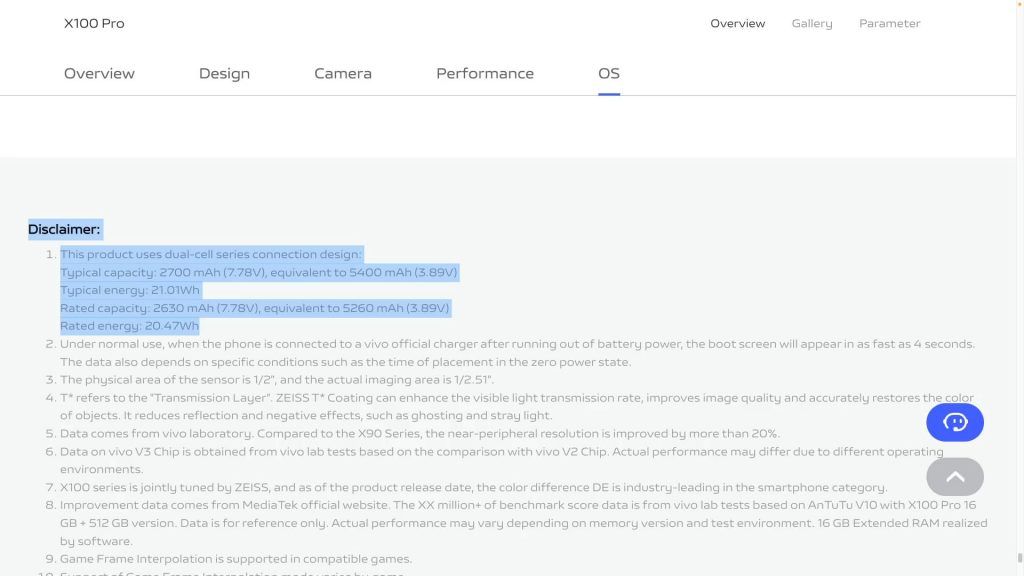
Task: Open the chat support robot icon
Action: [x=955, y=423]
